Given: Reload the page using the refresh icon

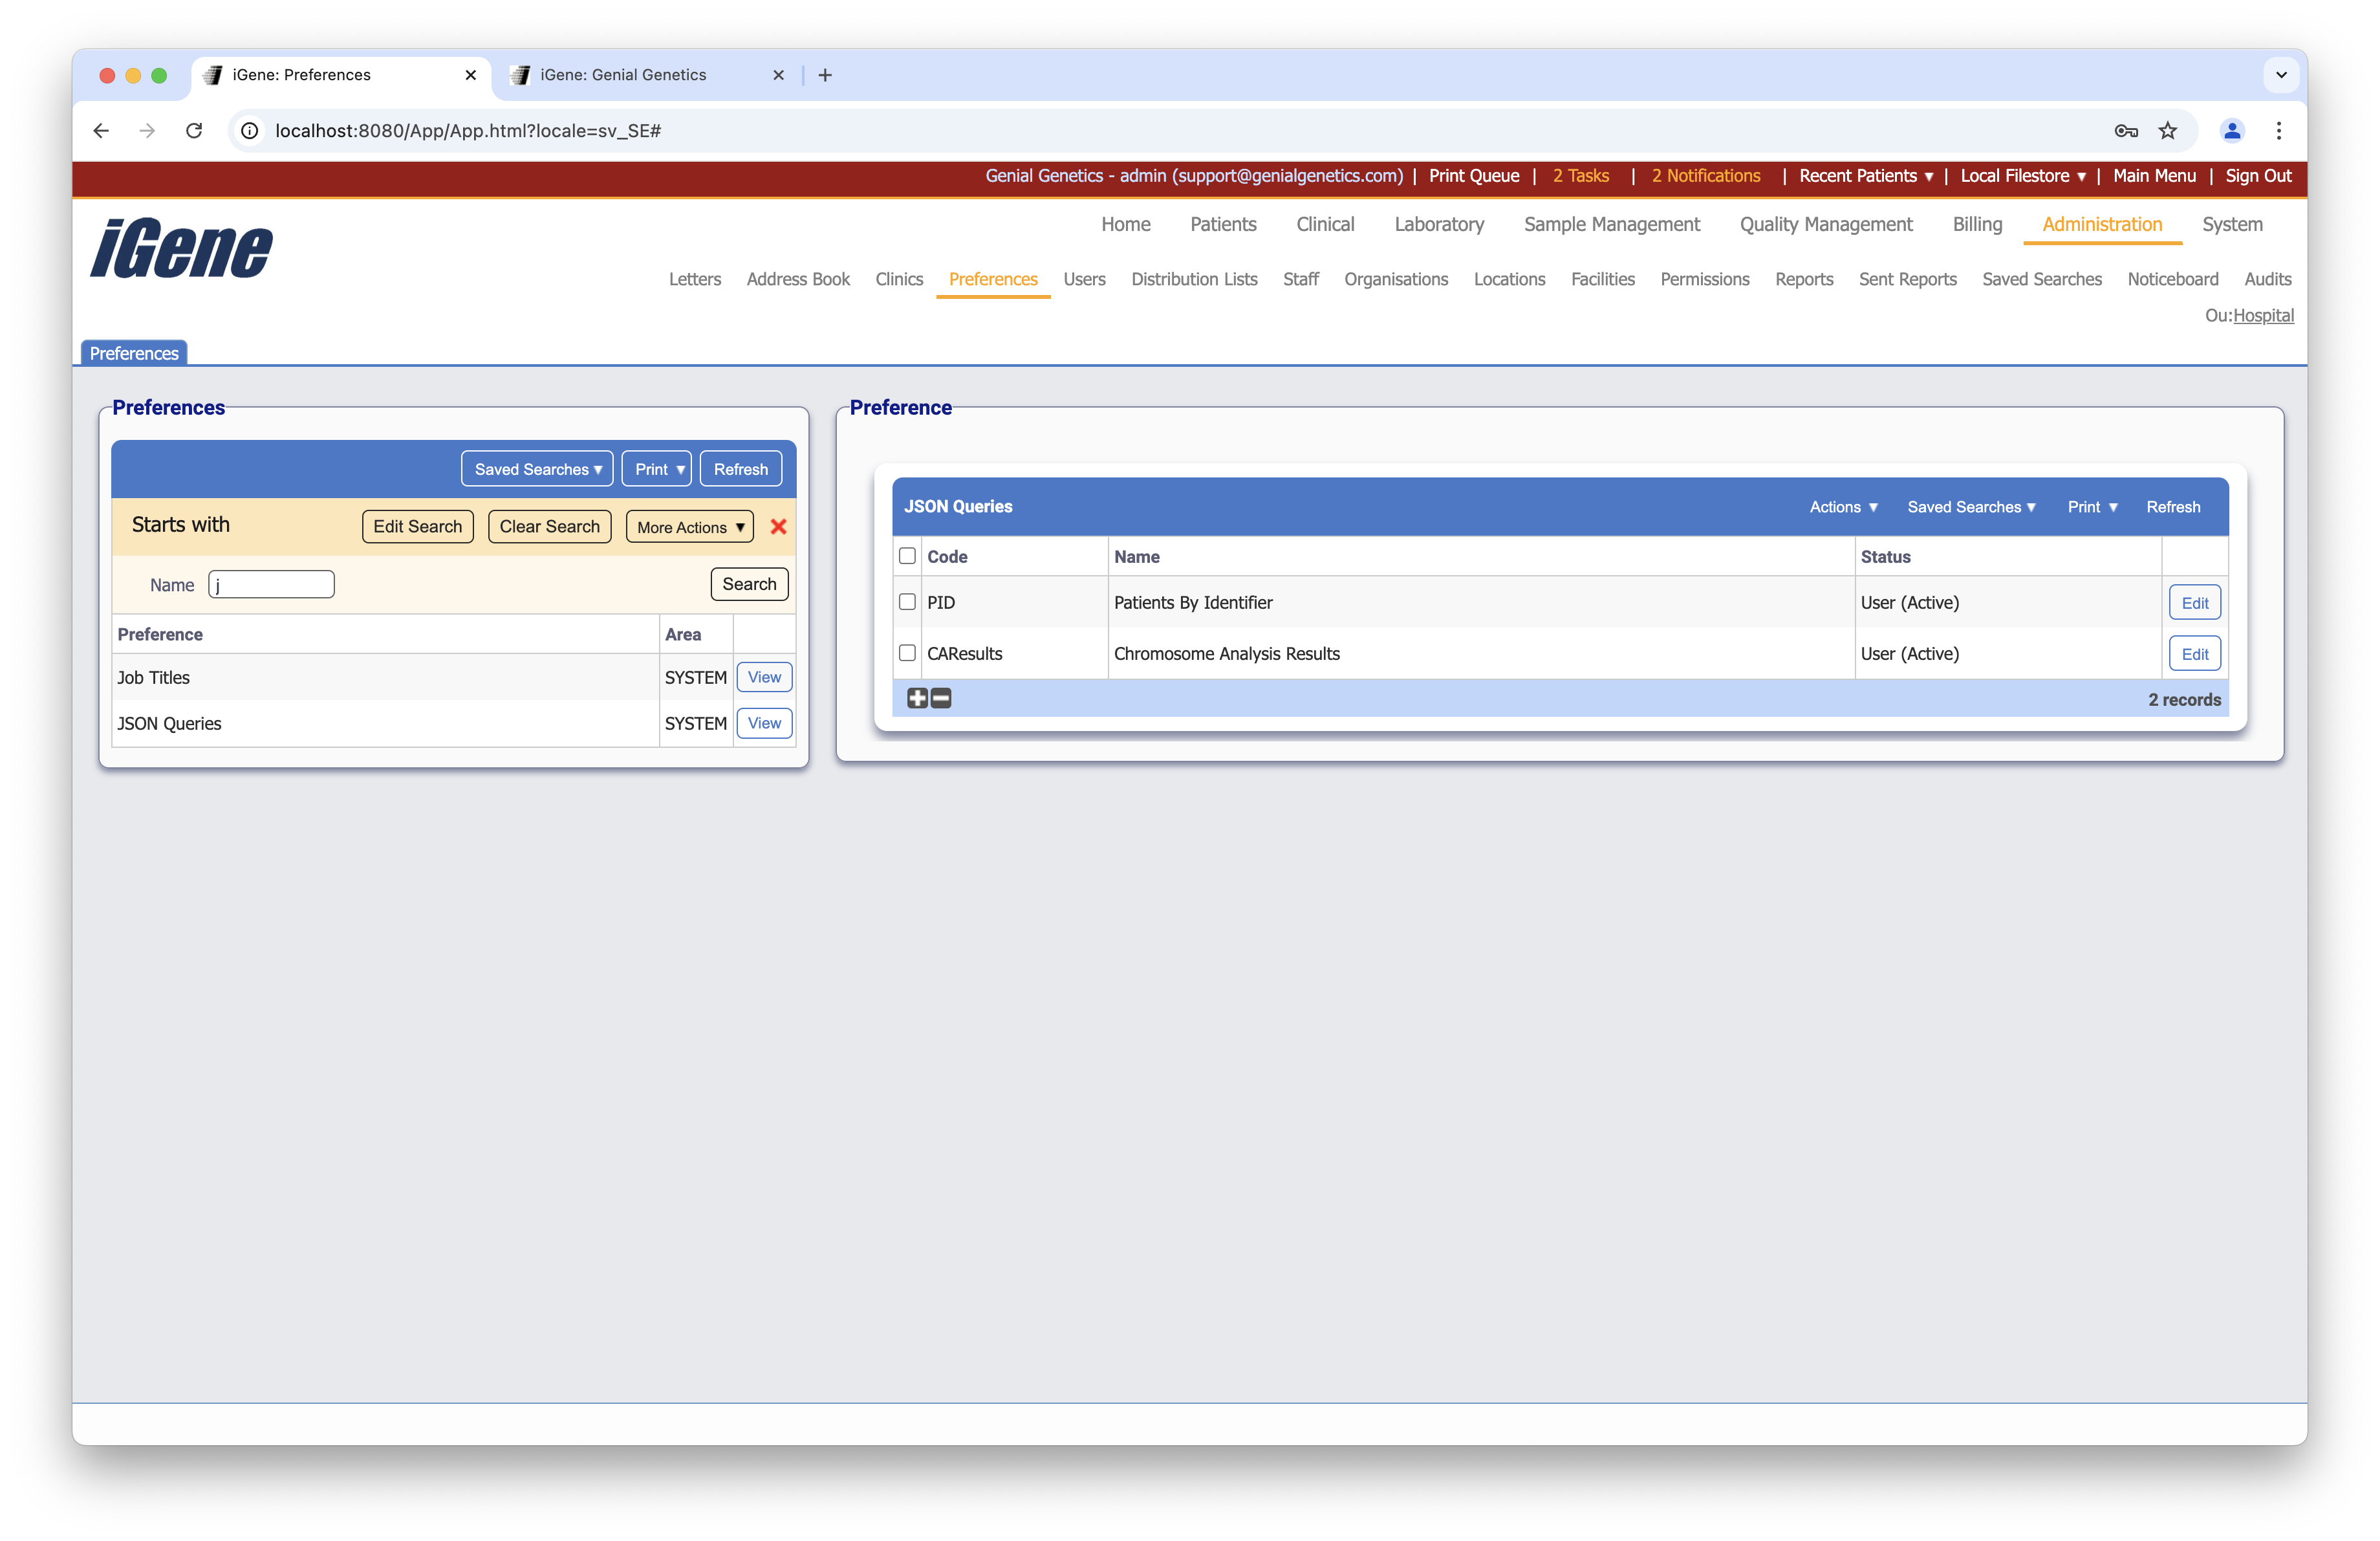Looking at the screenshot, I should 194,131.
